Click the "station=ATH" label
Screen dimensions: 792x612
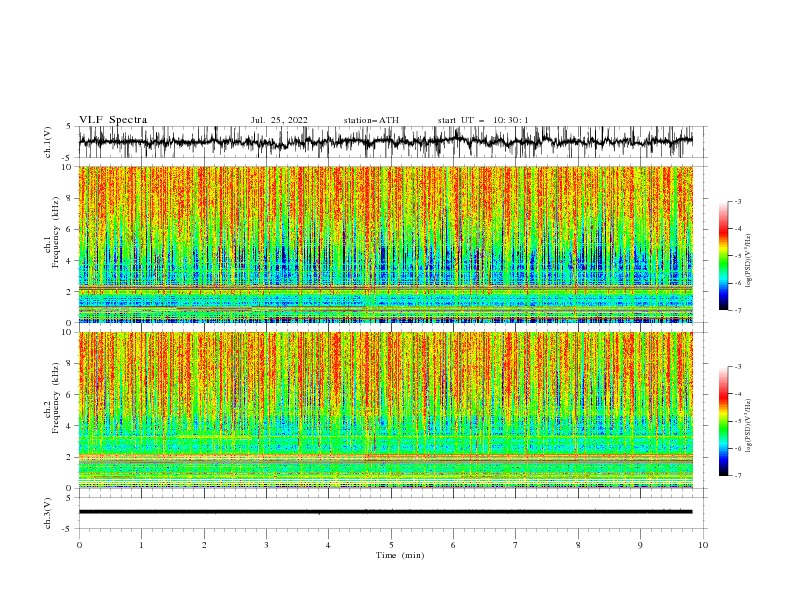pos(371,120)
